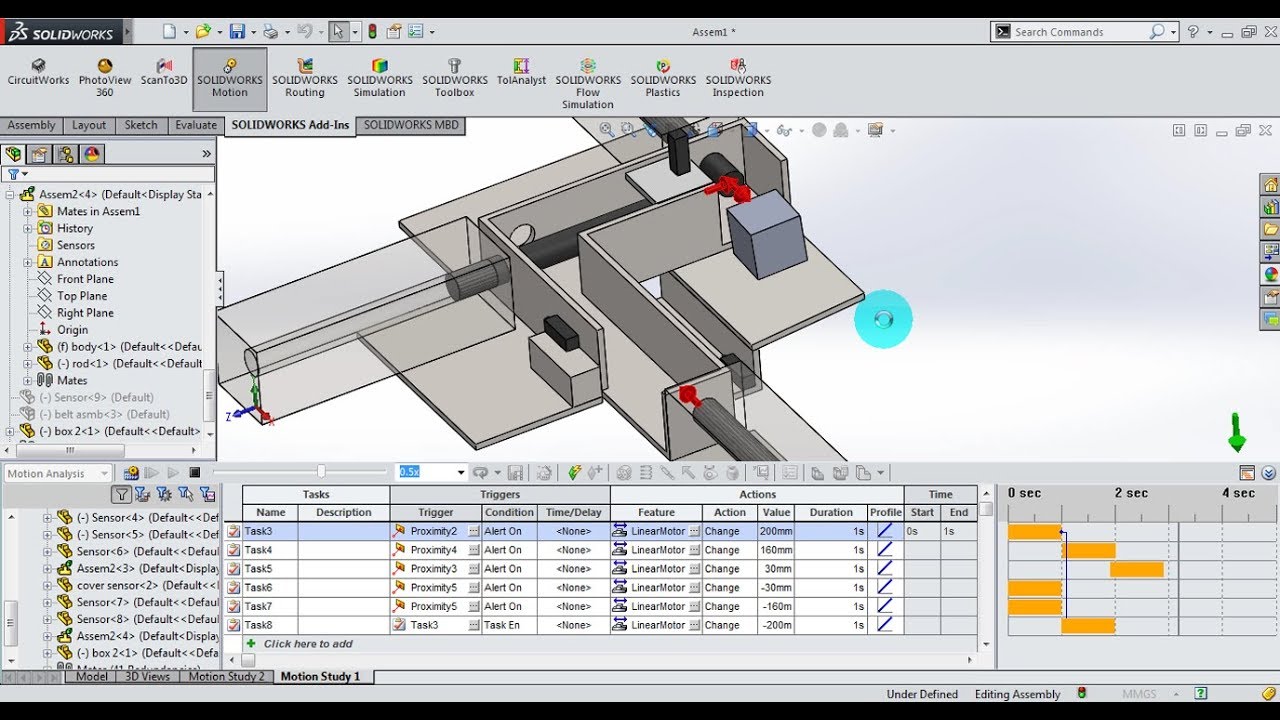Activate SOLIDWORKS Routing add-in

point(305,78)
